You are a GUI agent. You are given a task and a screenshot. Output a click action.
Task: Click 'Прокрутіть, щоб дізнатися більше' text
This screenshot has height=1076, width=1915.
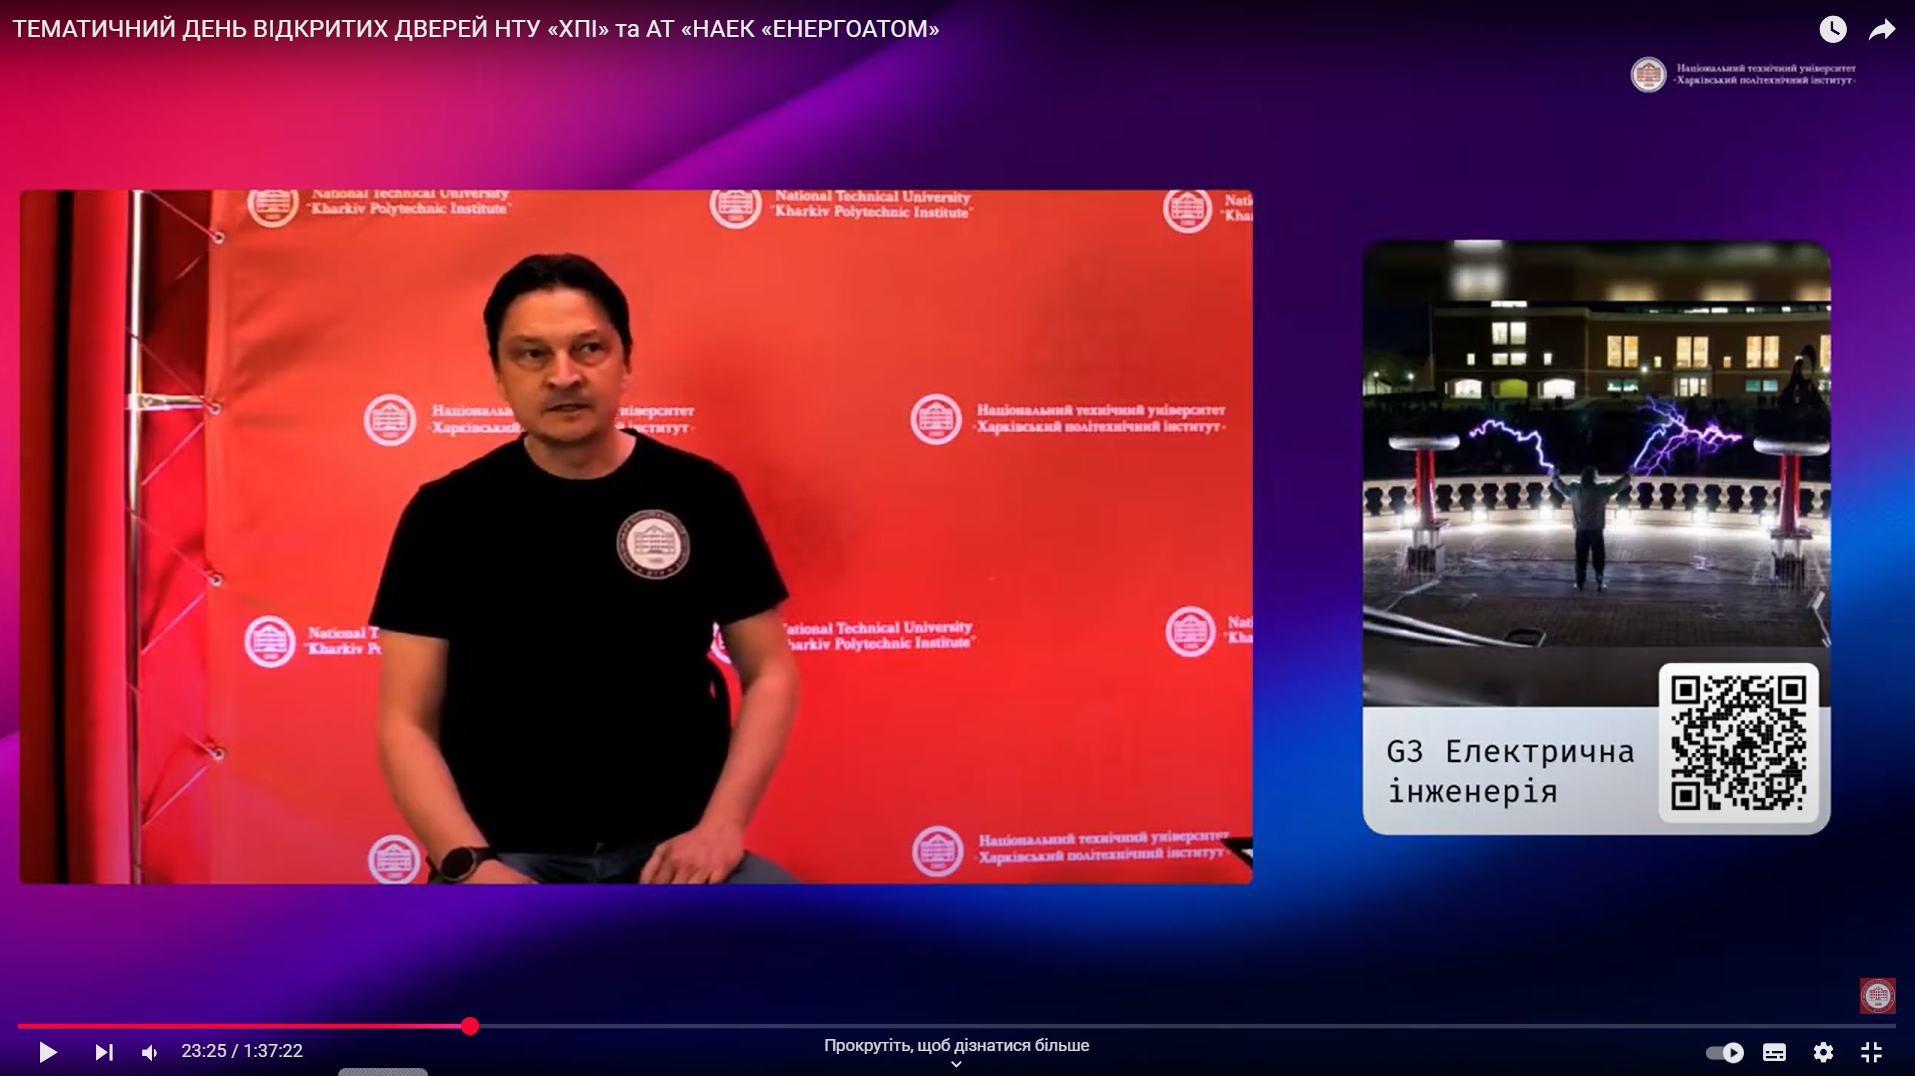point(956,1045)
